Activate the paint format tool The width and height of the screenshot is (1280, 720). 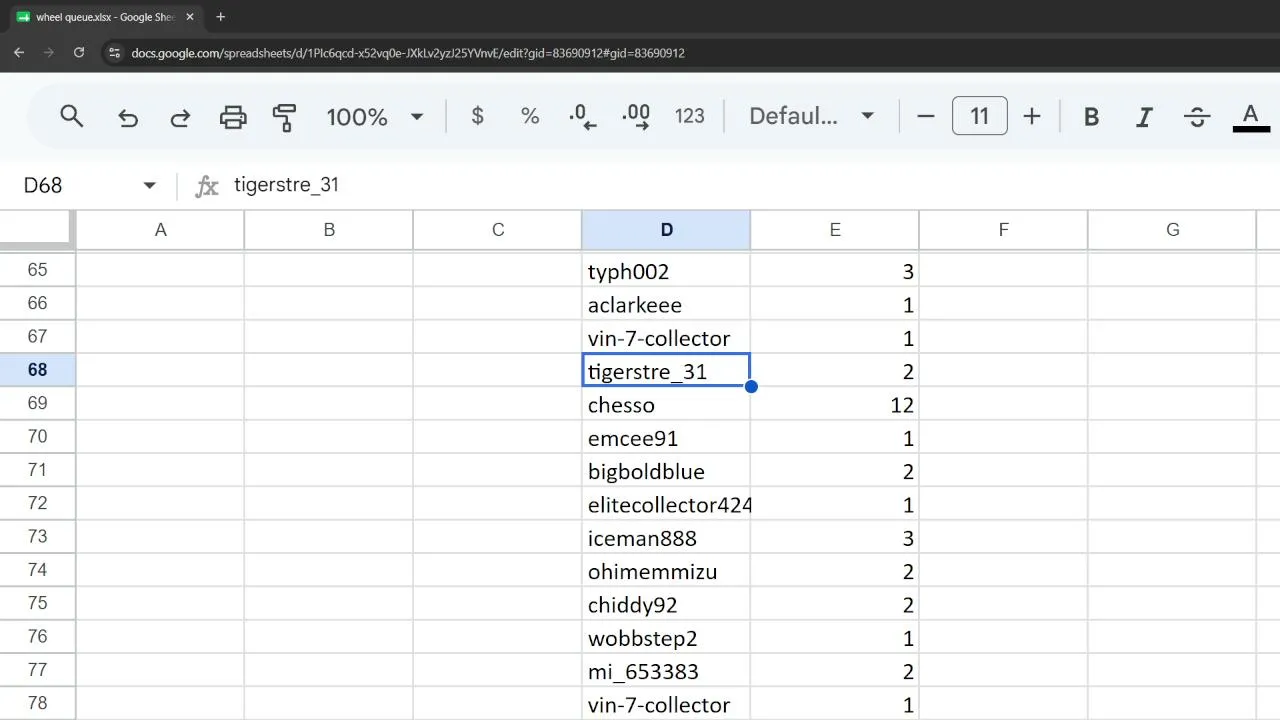point(285,116)
